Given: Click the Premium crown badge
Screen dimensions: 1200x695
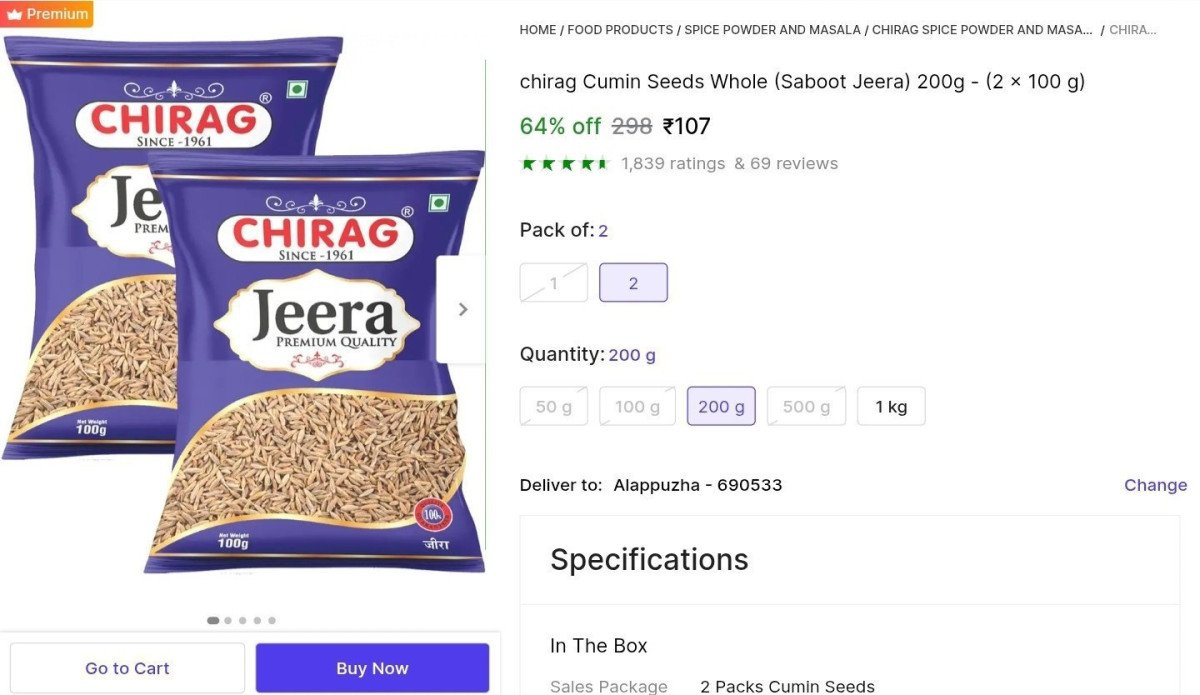Looking at the screenshot, I should (x=47, y=14).
